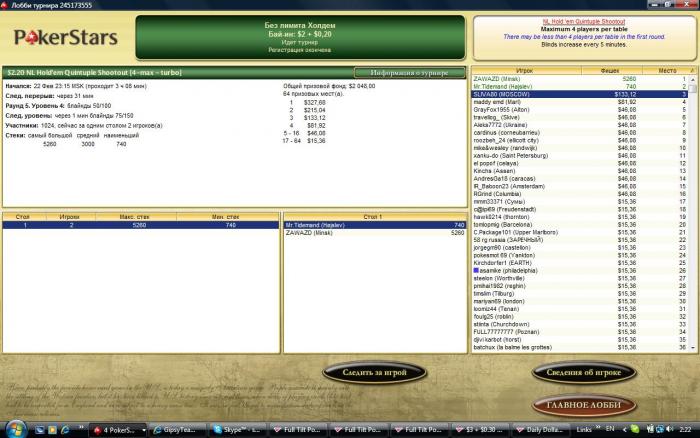
Task: Select xanku-do (Saint Petersburg) row
Action: [x=579, y=155]
